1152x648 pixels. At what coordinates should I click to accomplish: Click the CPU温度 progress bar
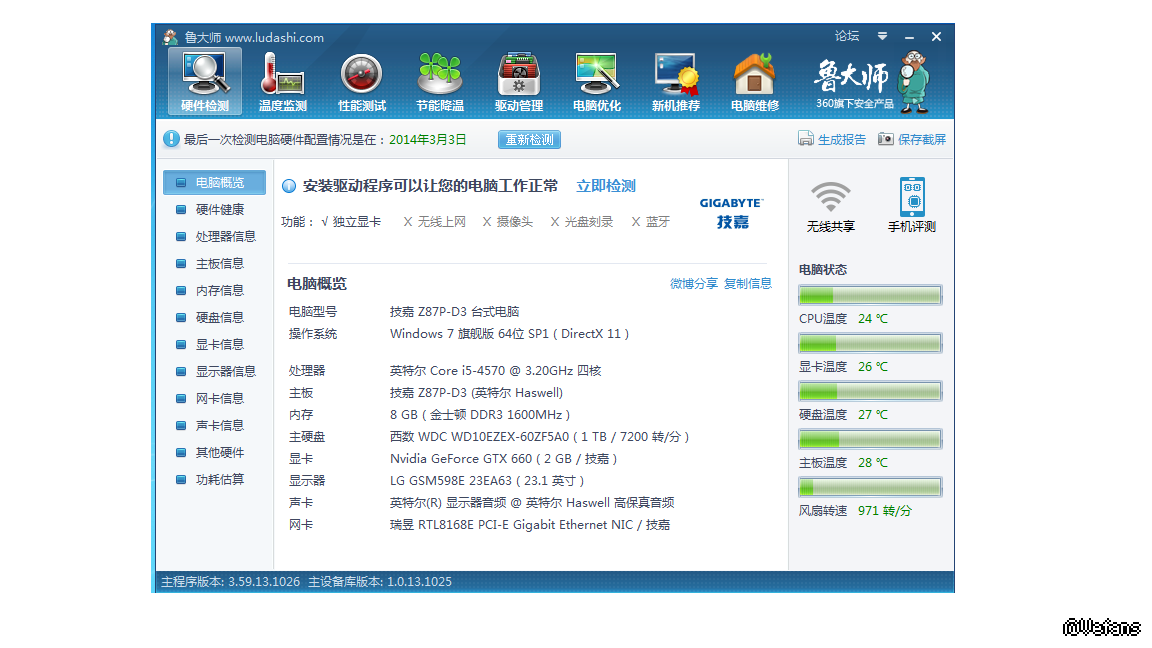tap(869, 295)
